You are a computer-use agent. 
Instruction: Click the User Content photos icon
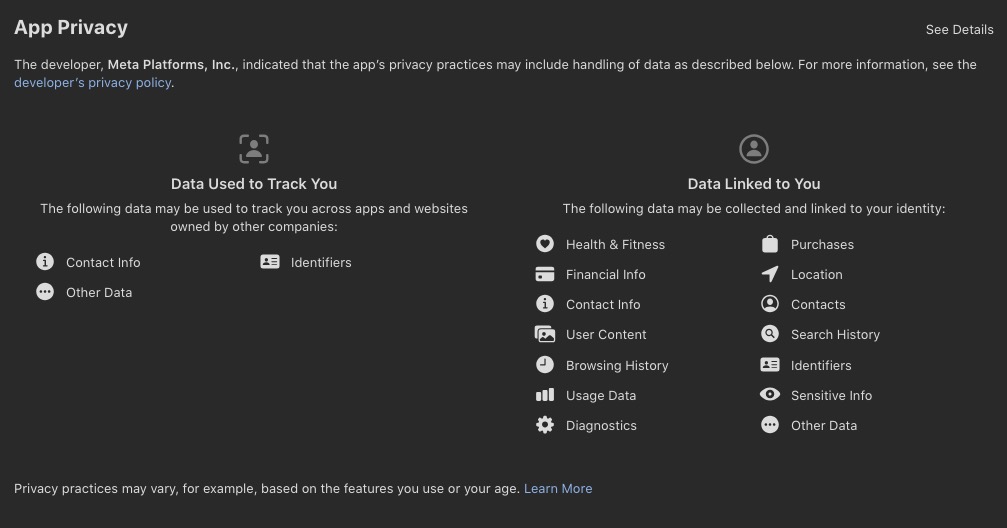pyautogui.click(x=545, y=334)
